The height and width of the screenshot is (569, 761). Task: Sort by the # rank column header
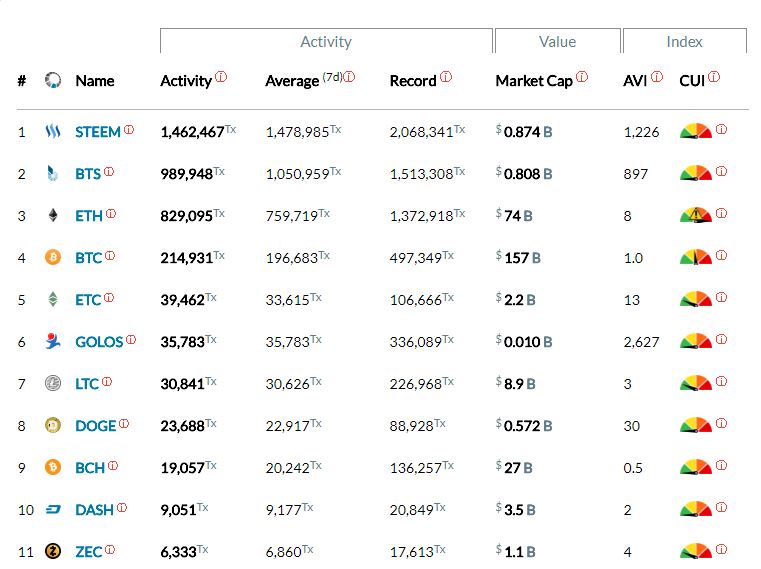point(21,81)
